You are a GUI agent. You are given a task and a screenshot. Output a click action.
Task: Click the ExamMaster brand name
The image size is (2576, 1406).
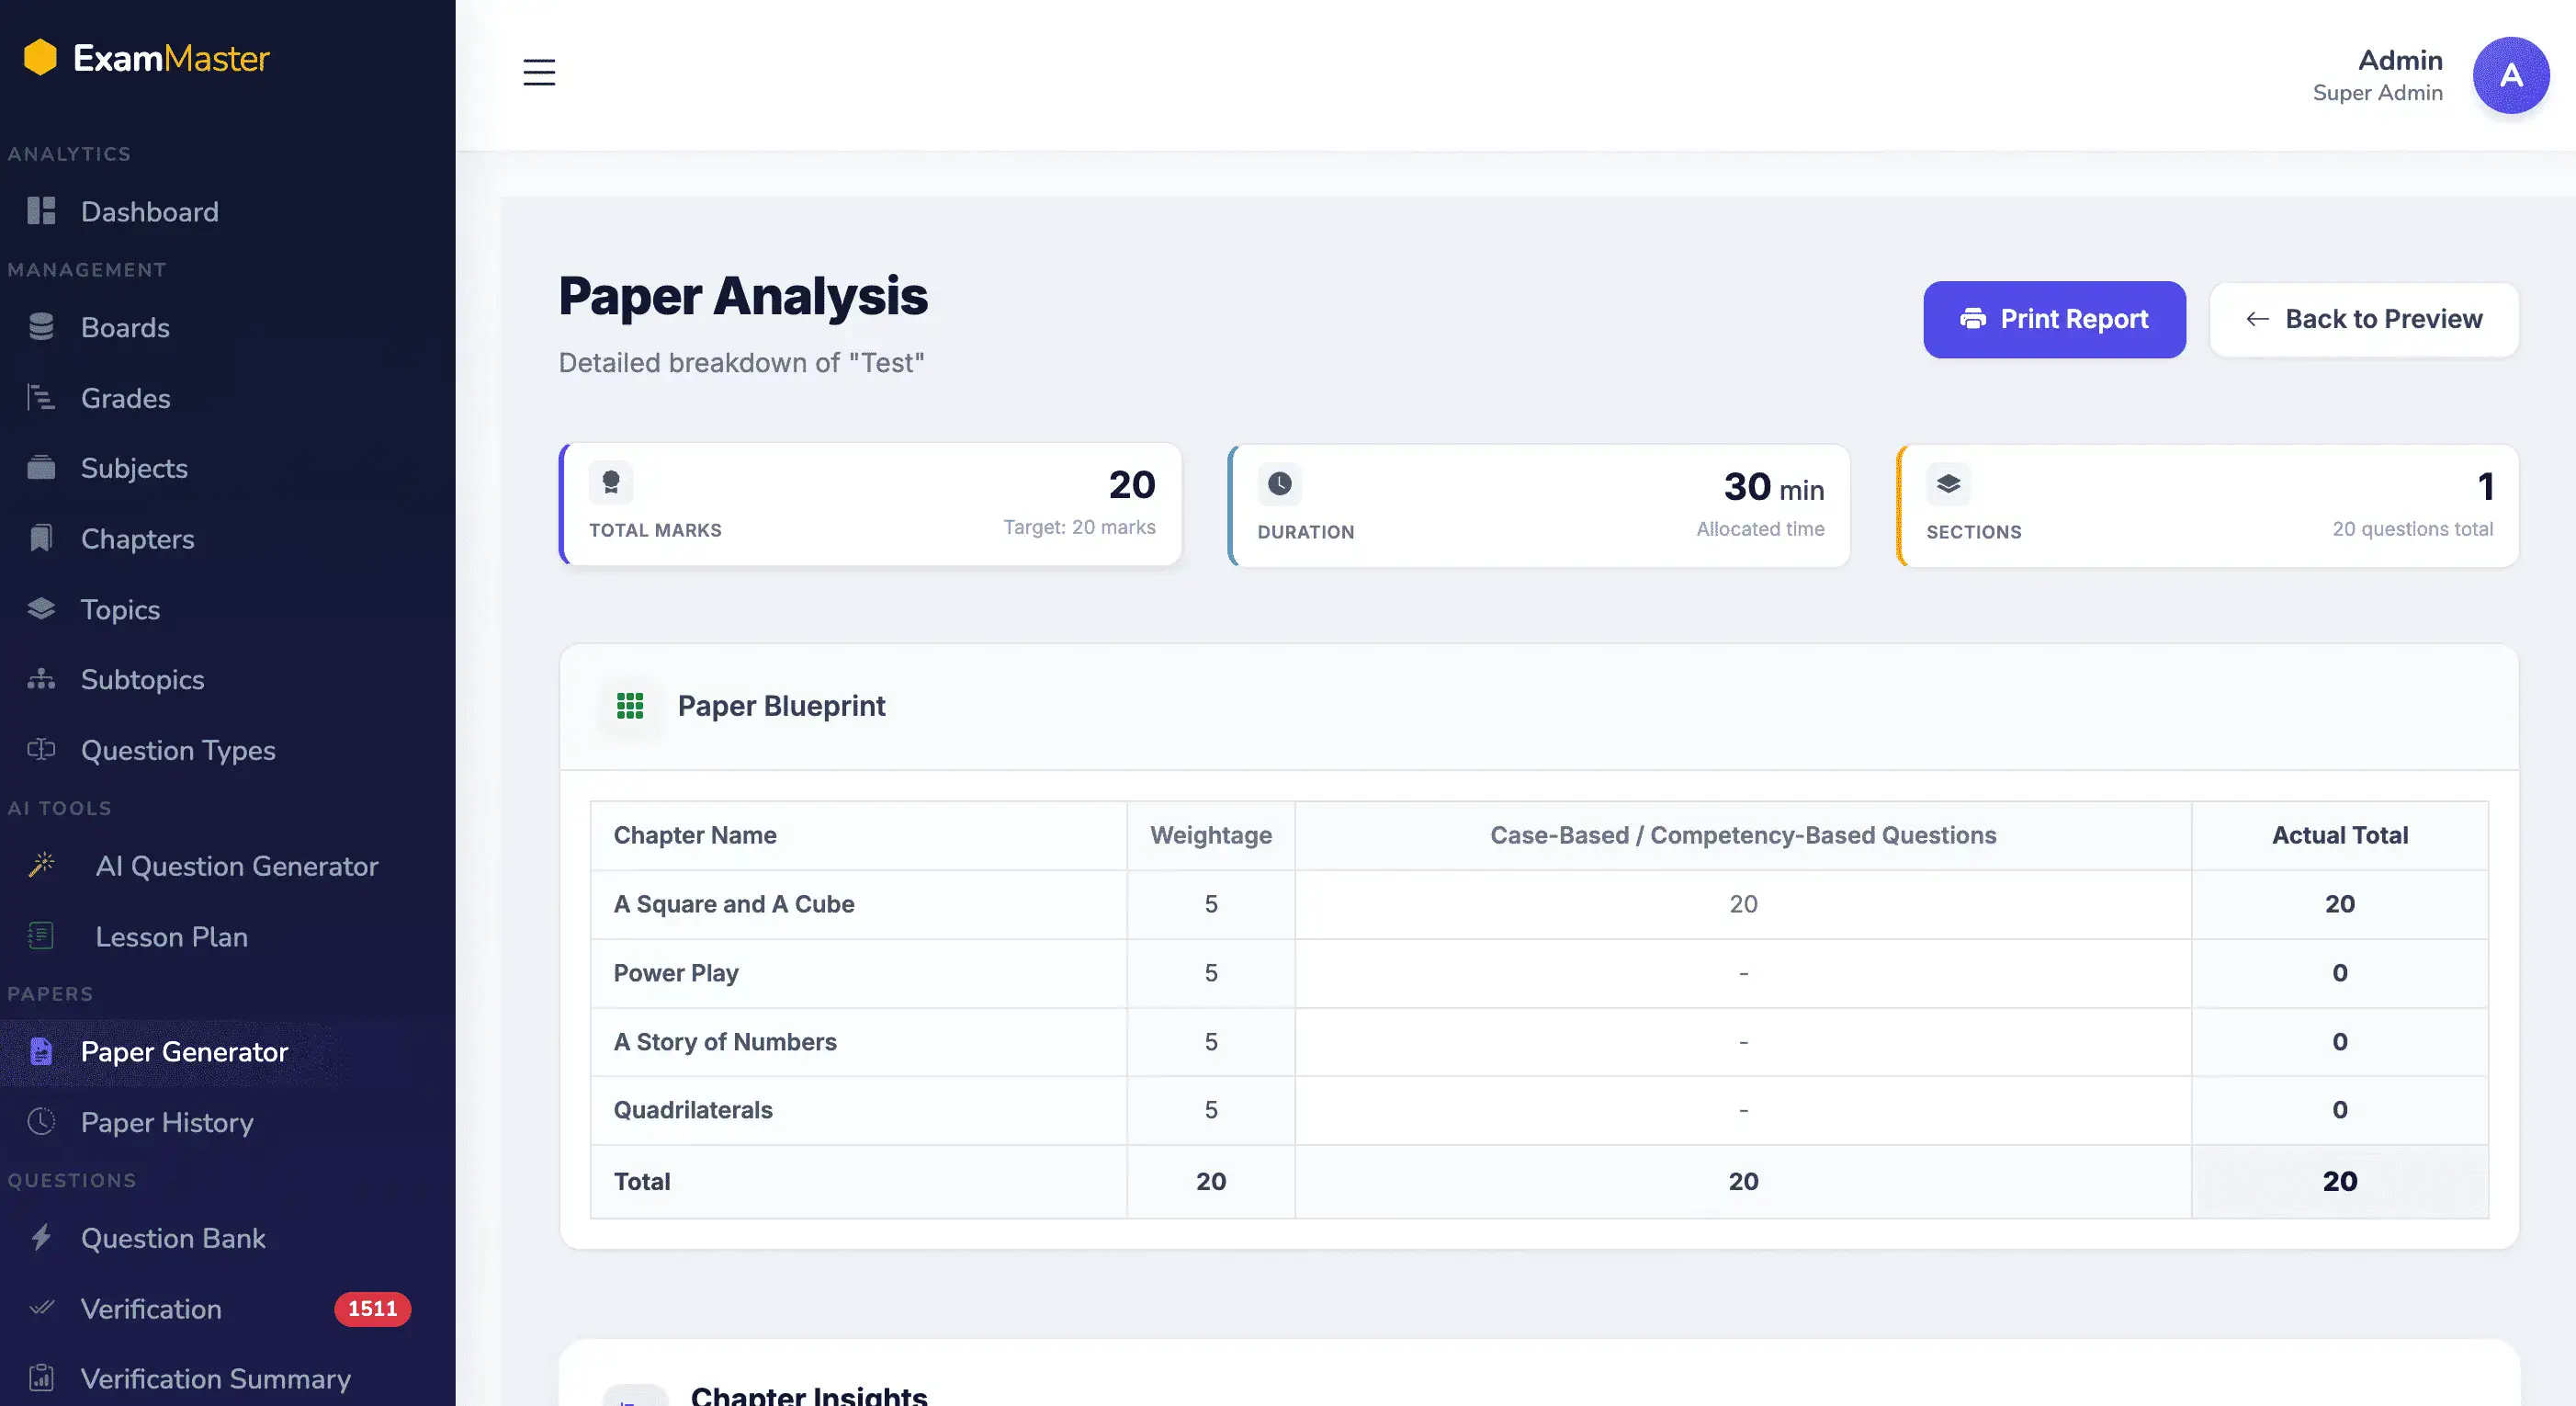(171, 58)
